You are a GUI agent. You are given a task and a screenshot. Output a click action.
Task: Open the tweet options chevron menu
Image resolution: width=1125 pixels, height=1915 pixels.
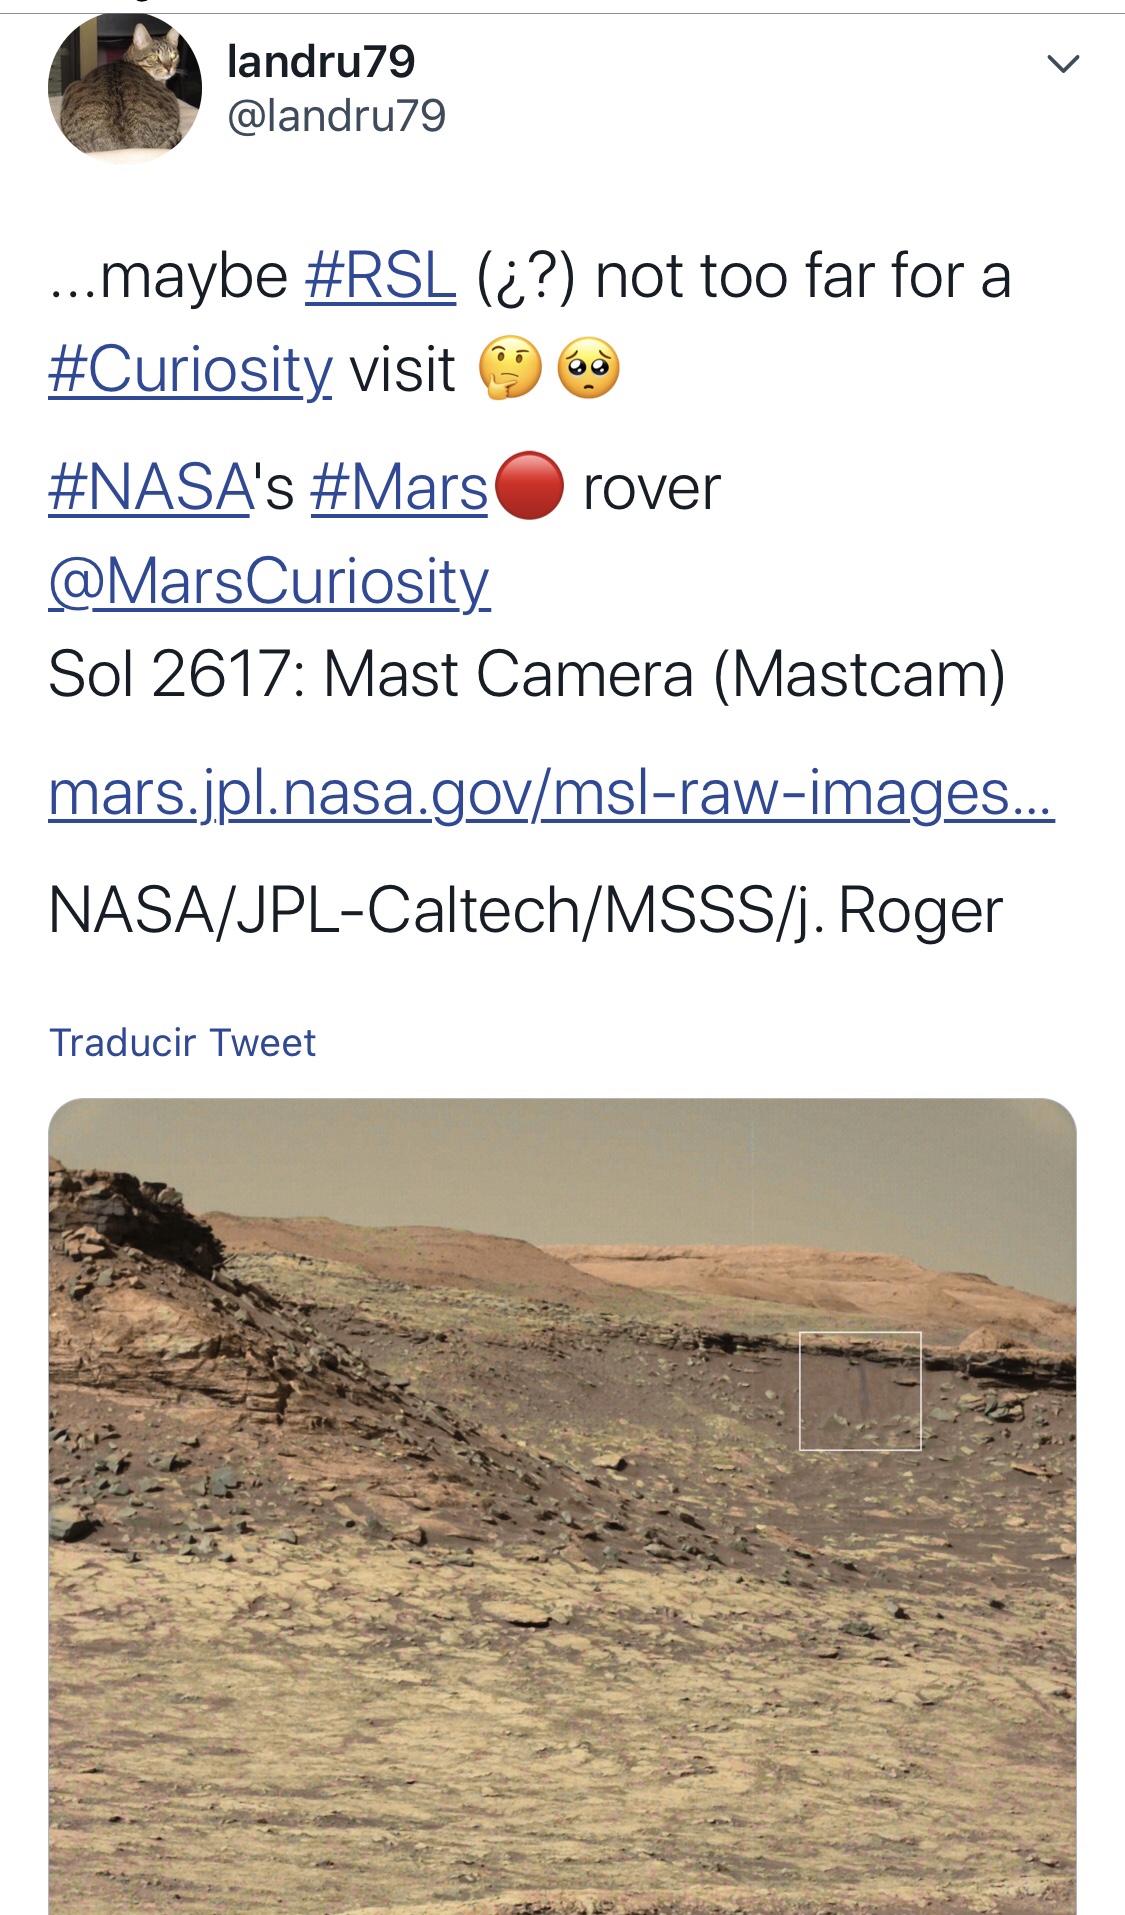point(1062,65)
